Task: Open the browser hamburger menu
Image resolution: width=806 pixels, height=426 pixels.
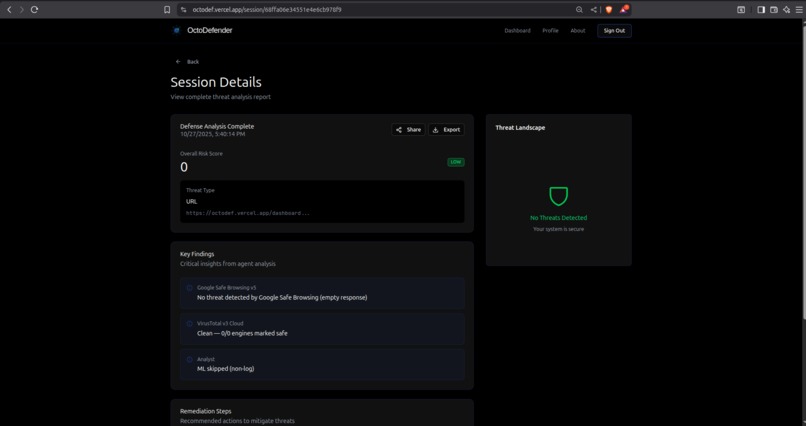Action: click(x=799, y=9)
